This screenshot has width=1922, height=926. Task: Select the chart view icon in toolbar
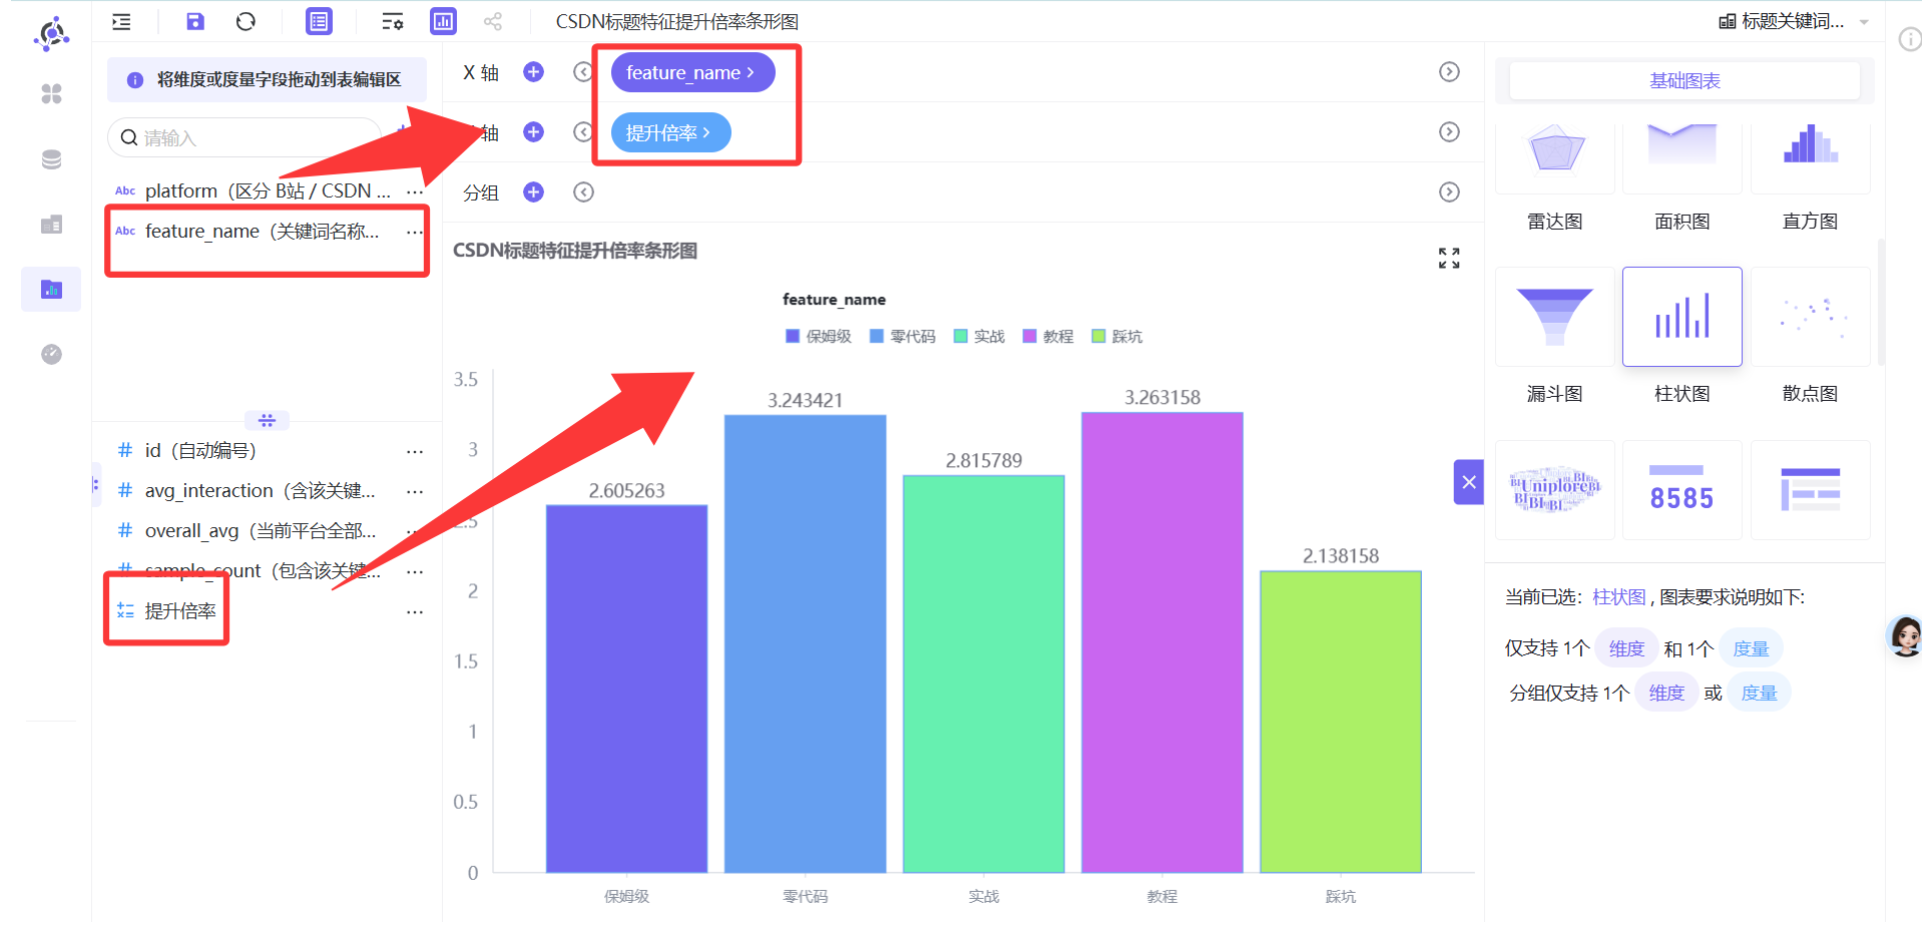tap(443, 21)
